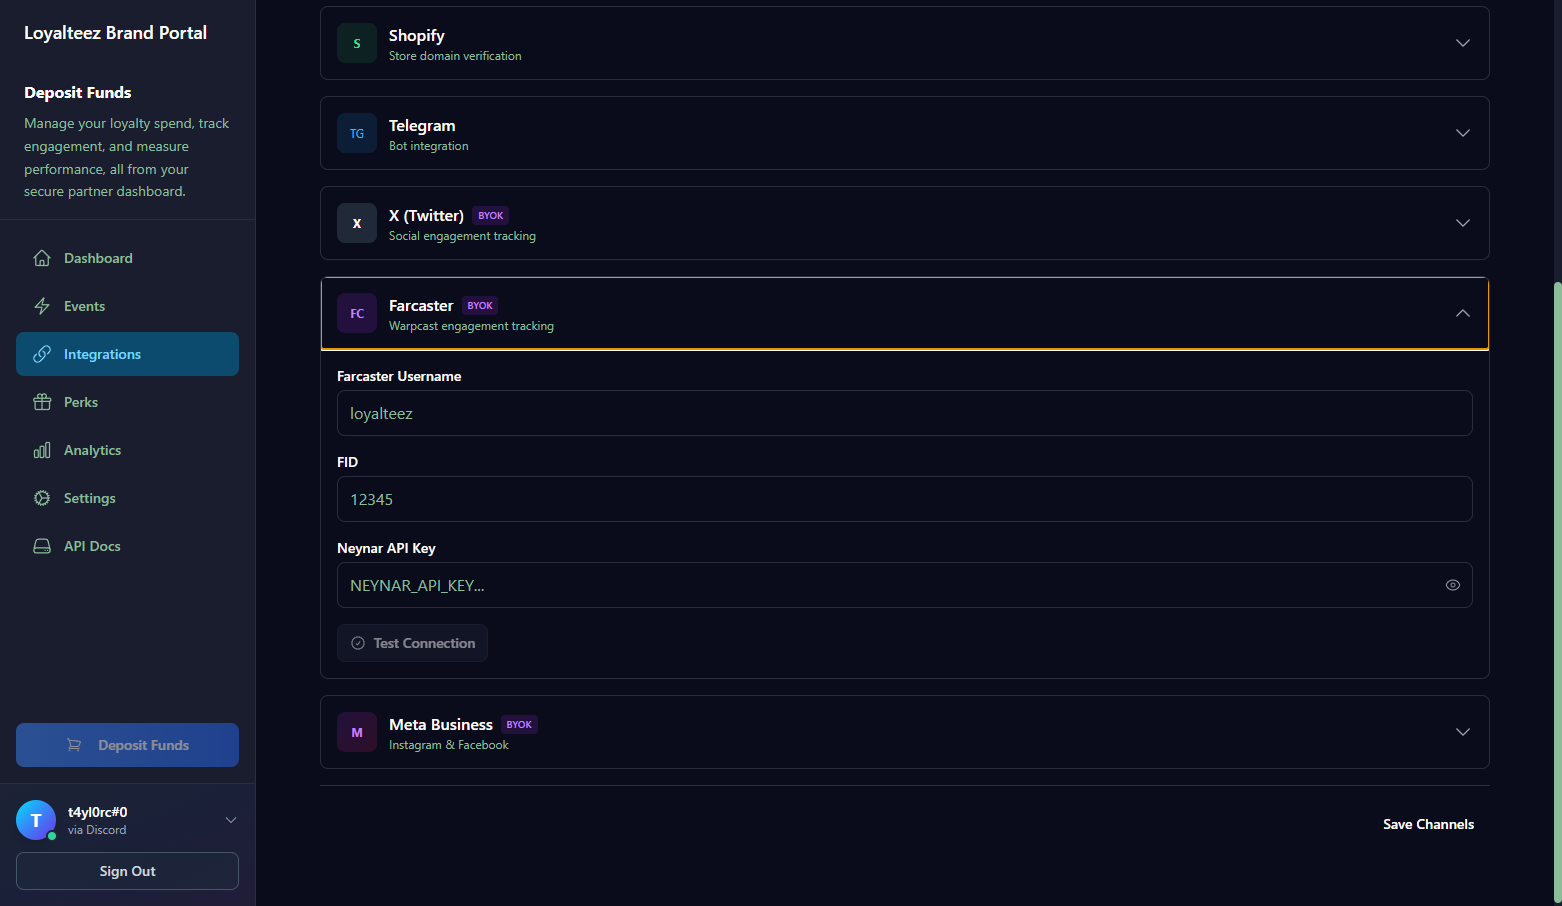1562x906 pixels.
Task: Click Save Channels
Action: 1428,823
